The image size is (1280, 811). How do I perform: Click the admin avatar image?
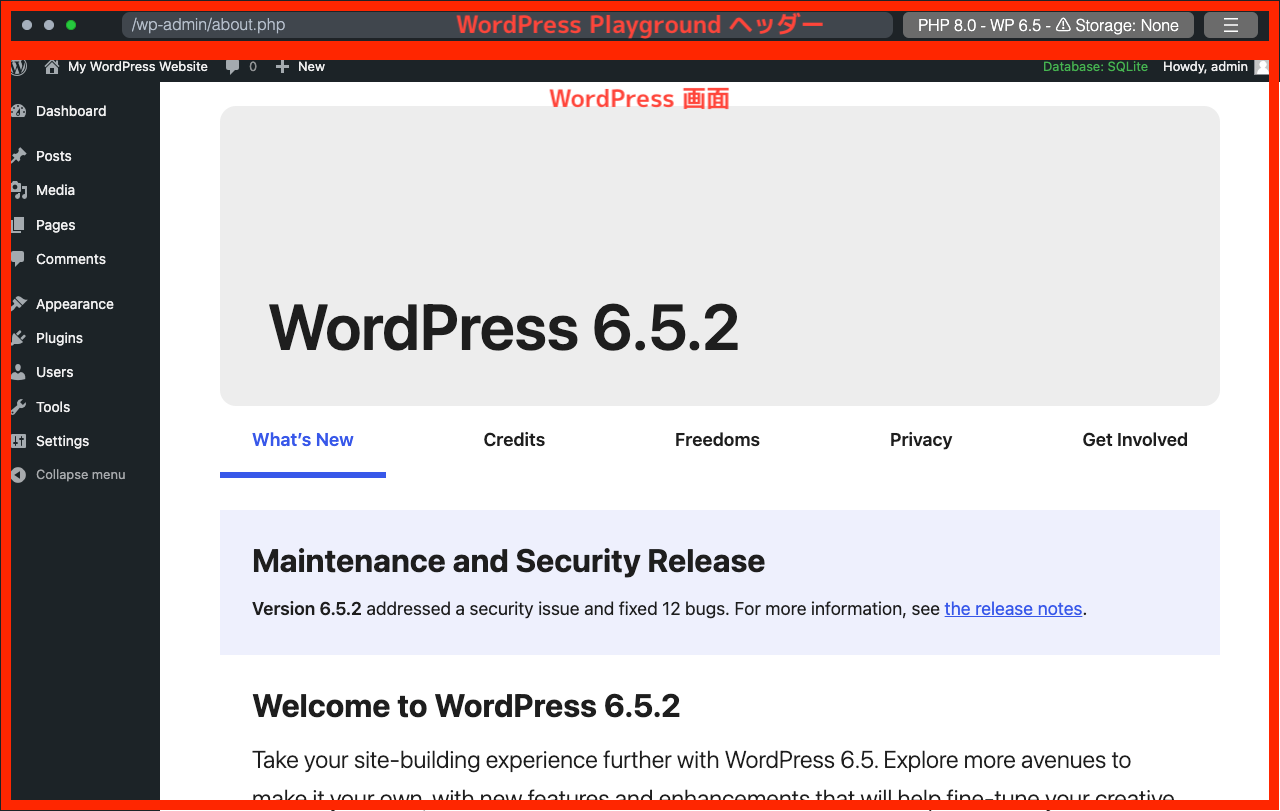click(x=1262, y=67)
